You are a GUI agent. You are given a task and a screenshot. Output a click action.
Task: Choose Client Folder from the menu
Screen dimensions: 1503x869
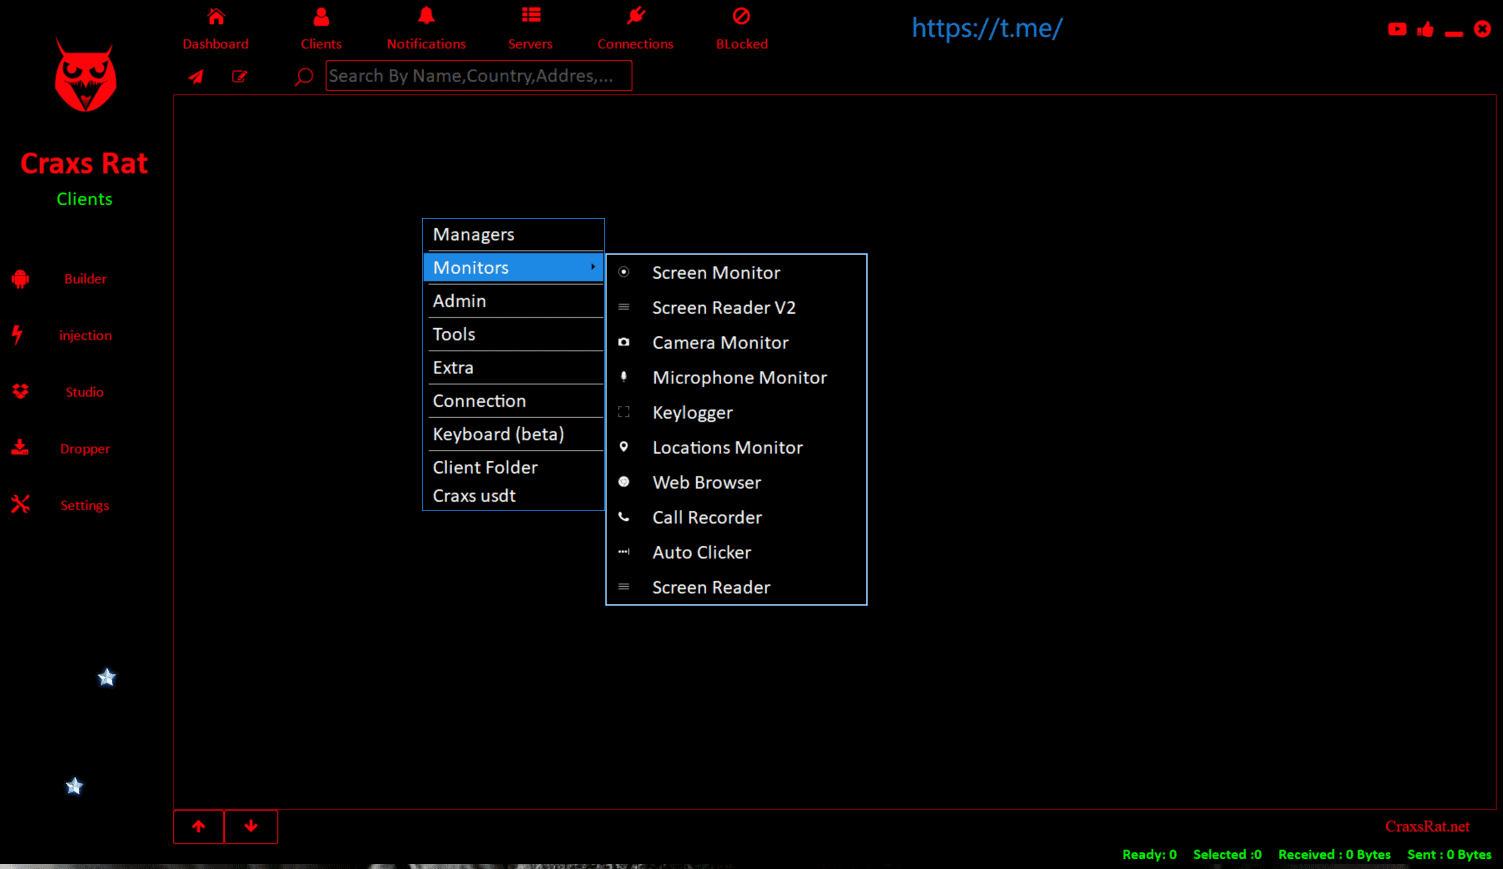514,467
